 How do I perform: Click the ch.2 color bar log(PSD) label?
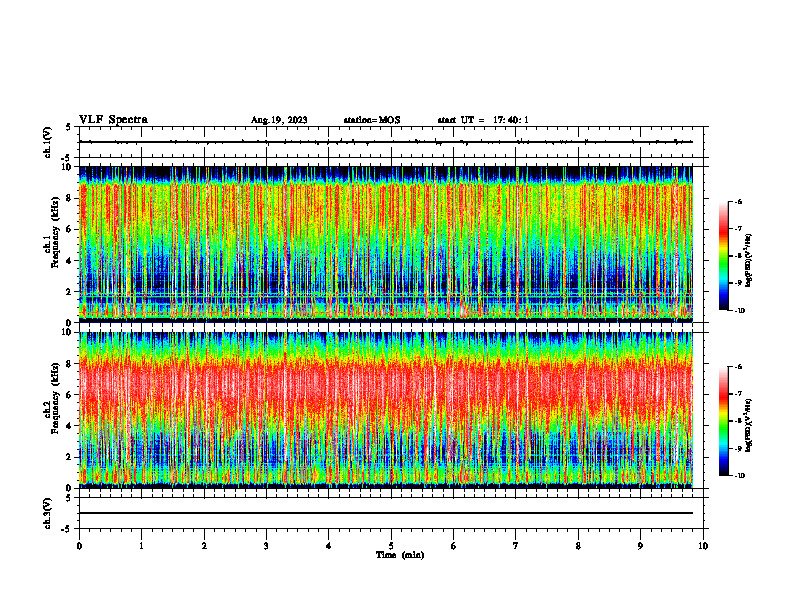point(748,425)
